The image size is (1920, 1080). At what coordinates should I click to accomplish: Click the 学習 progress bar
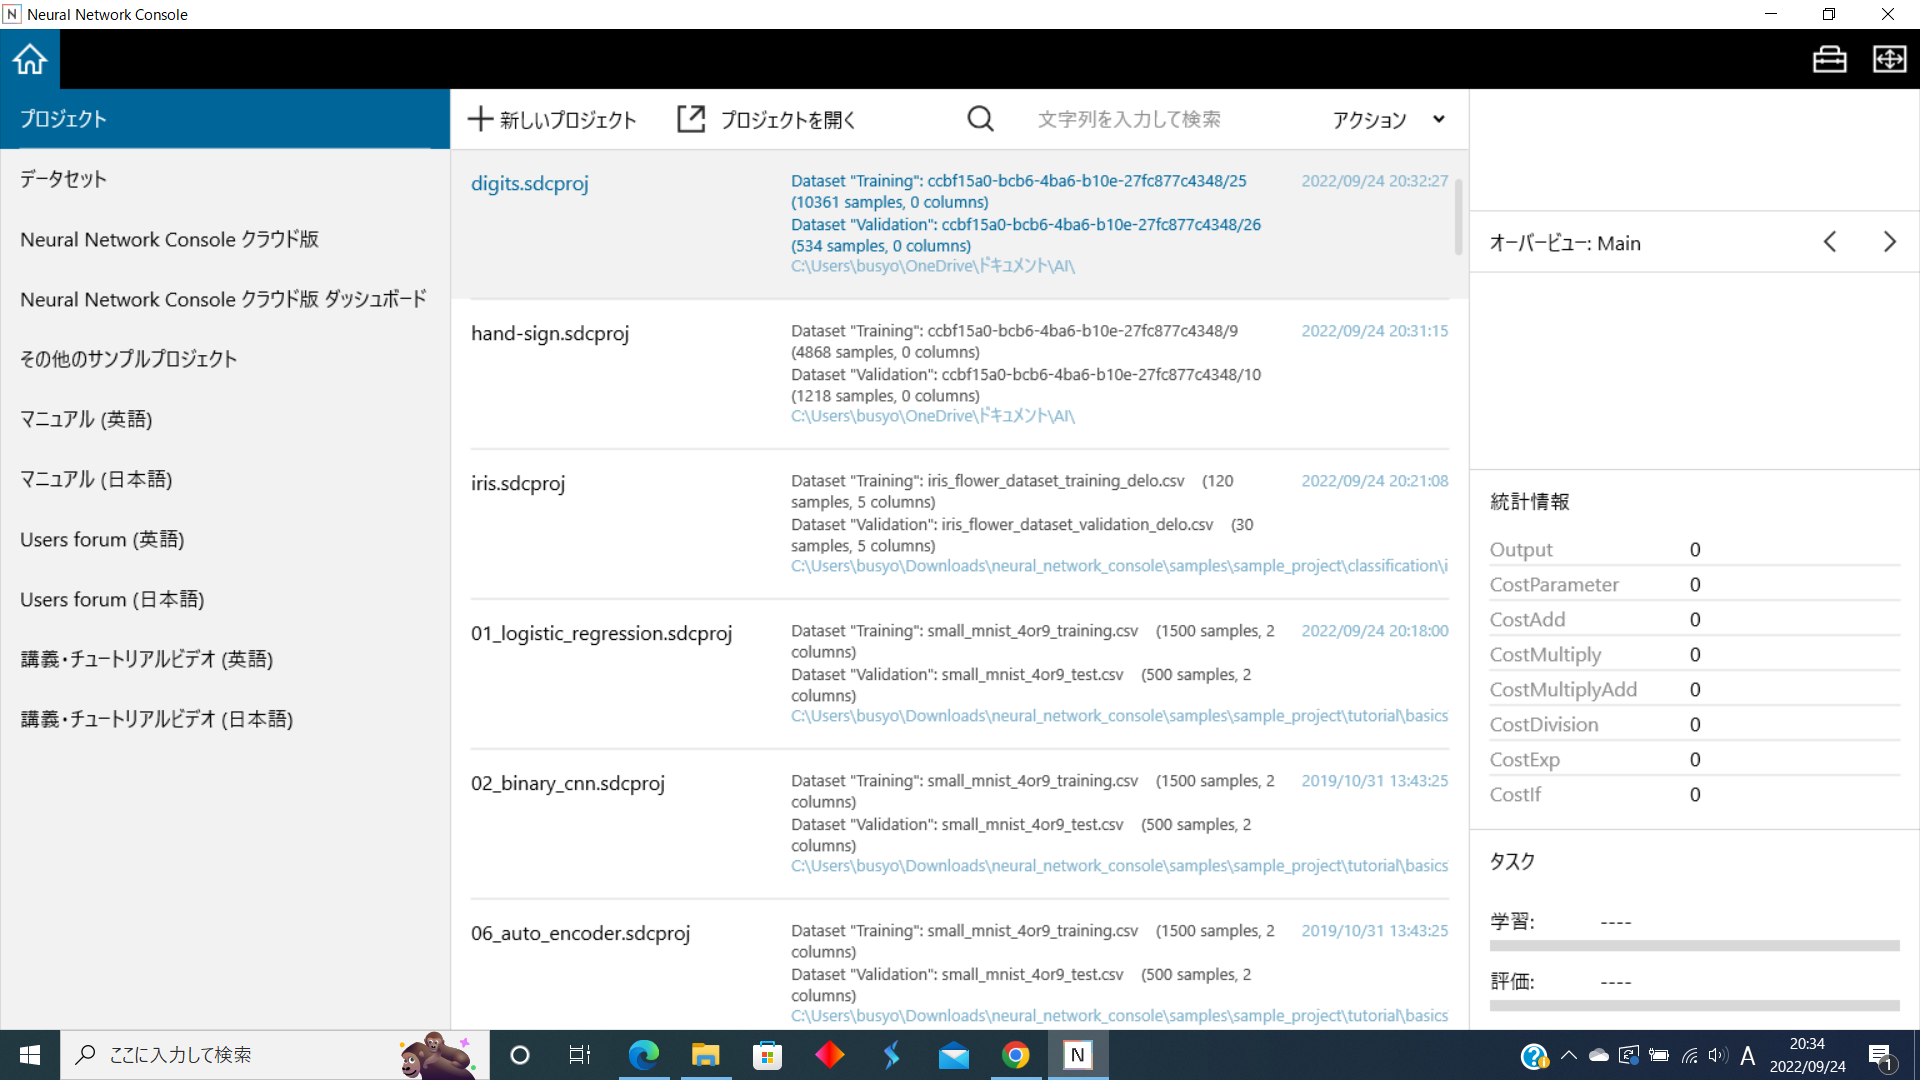(1694, 945)
